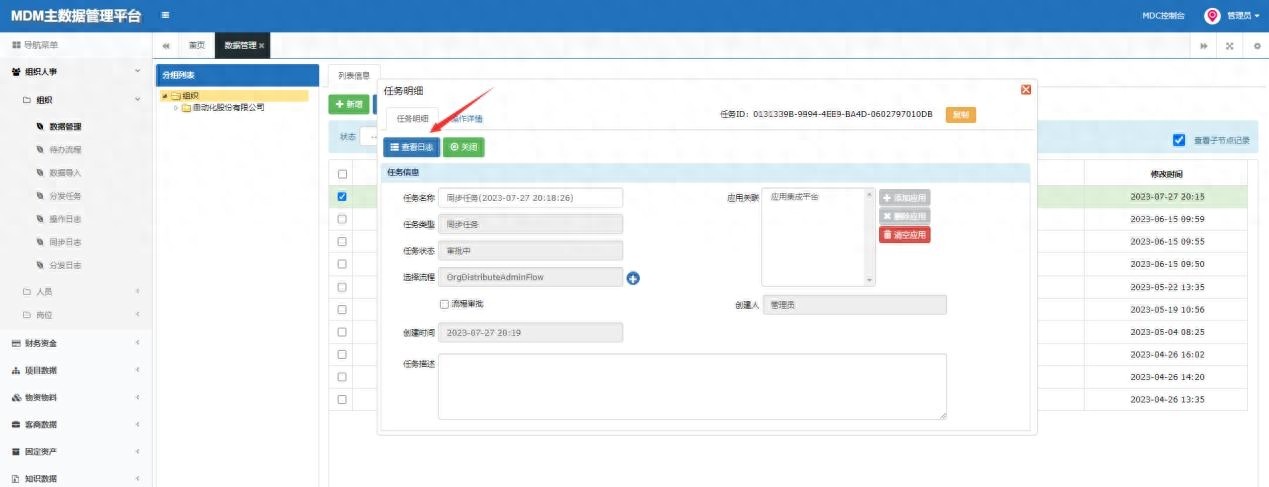Click the fullscreen expand icon in the tab bar
Image resolution: width=1269 pixels, height=487 pixels.
pos(1229,46)
